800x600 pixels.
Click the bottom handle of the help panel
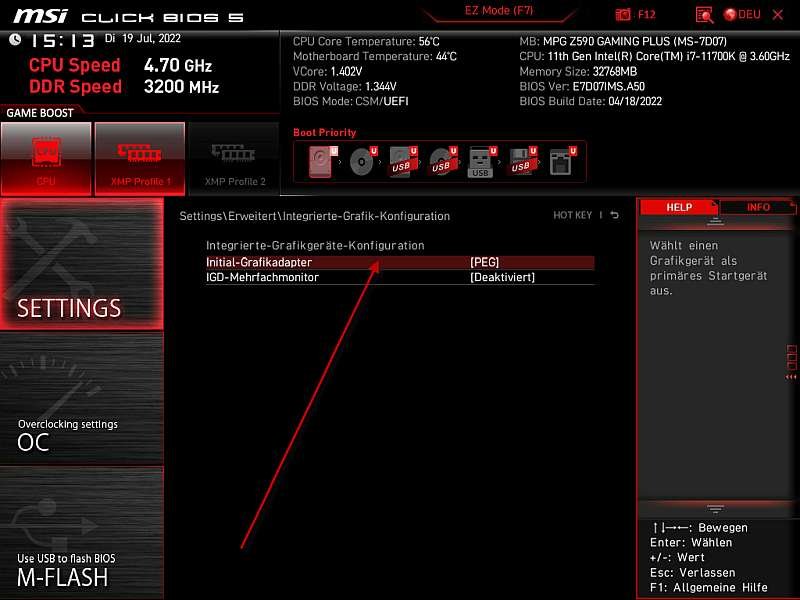pos(715,508)
